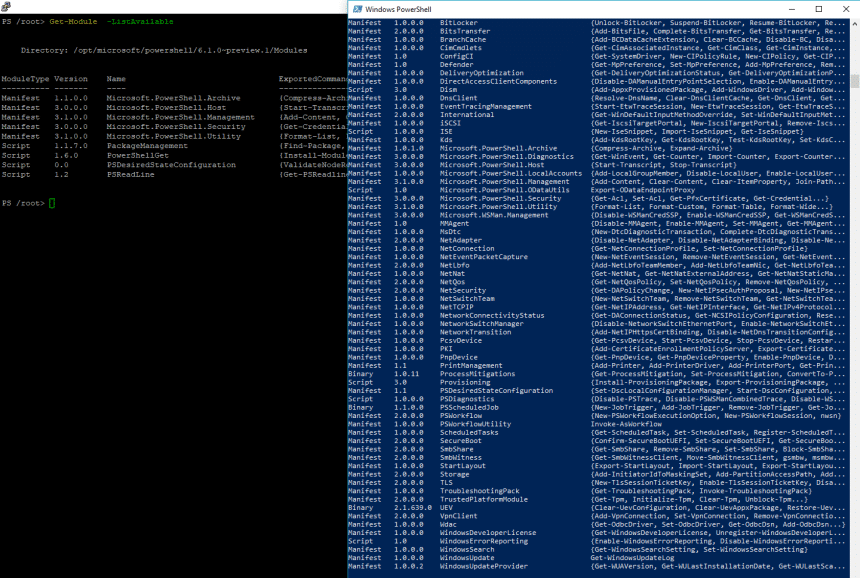The image size is (860, 578).
Task: Click 'Microsoft.PowerShell.Diagnostics' in PowerShell window
Action: (x=507, y=156)
